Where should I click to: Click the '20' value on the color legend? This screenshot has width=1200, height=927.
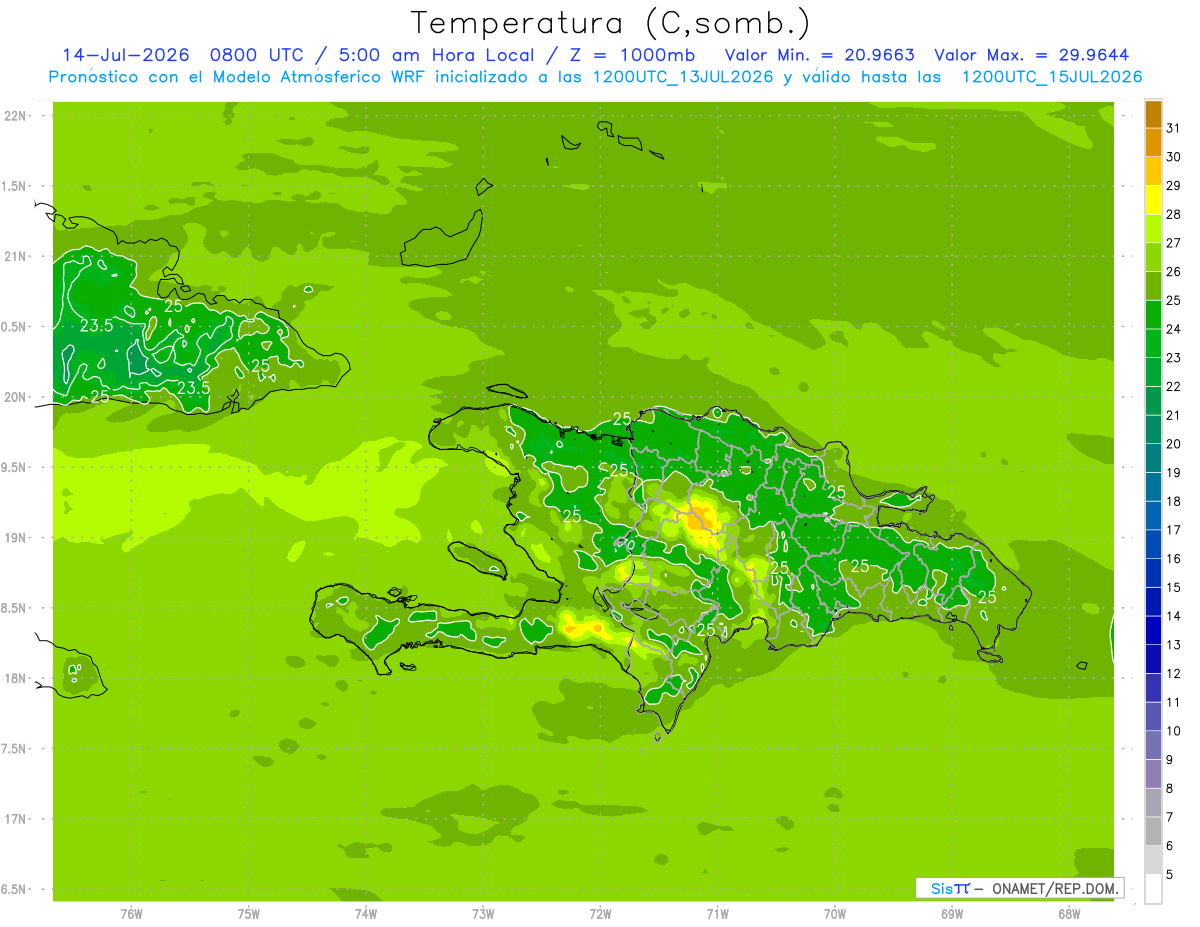pyautogui.click(x=1174, y=444)
